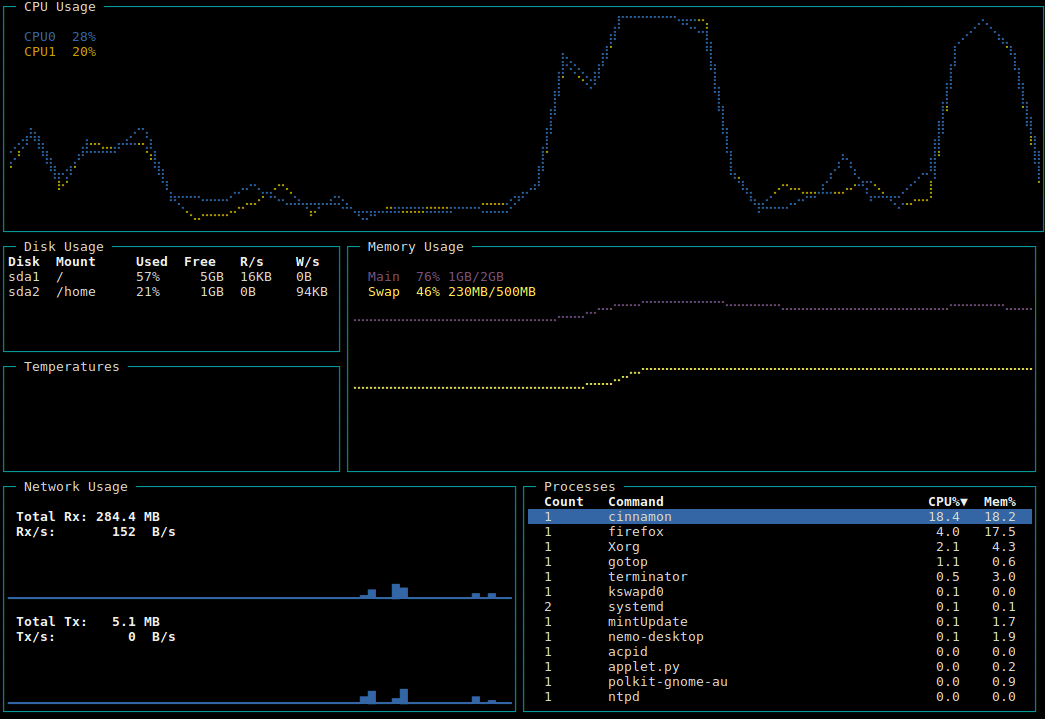Click the Main memory legend entry
This screenshot has height=719, width=1045.
tap(383, 277)
